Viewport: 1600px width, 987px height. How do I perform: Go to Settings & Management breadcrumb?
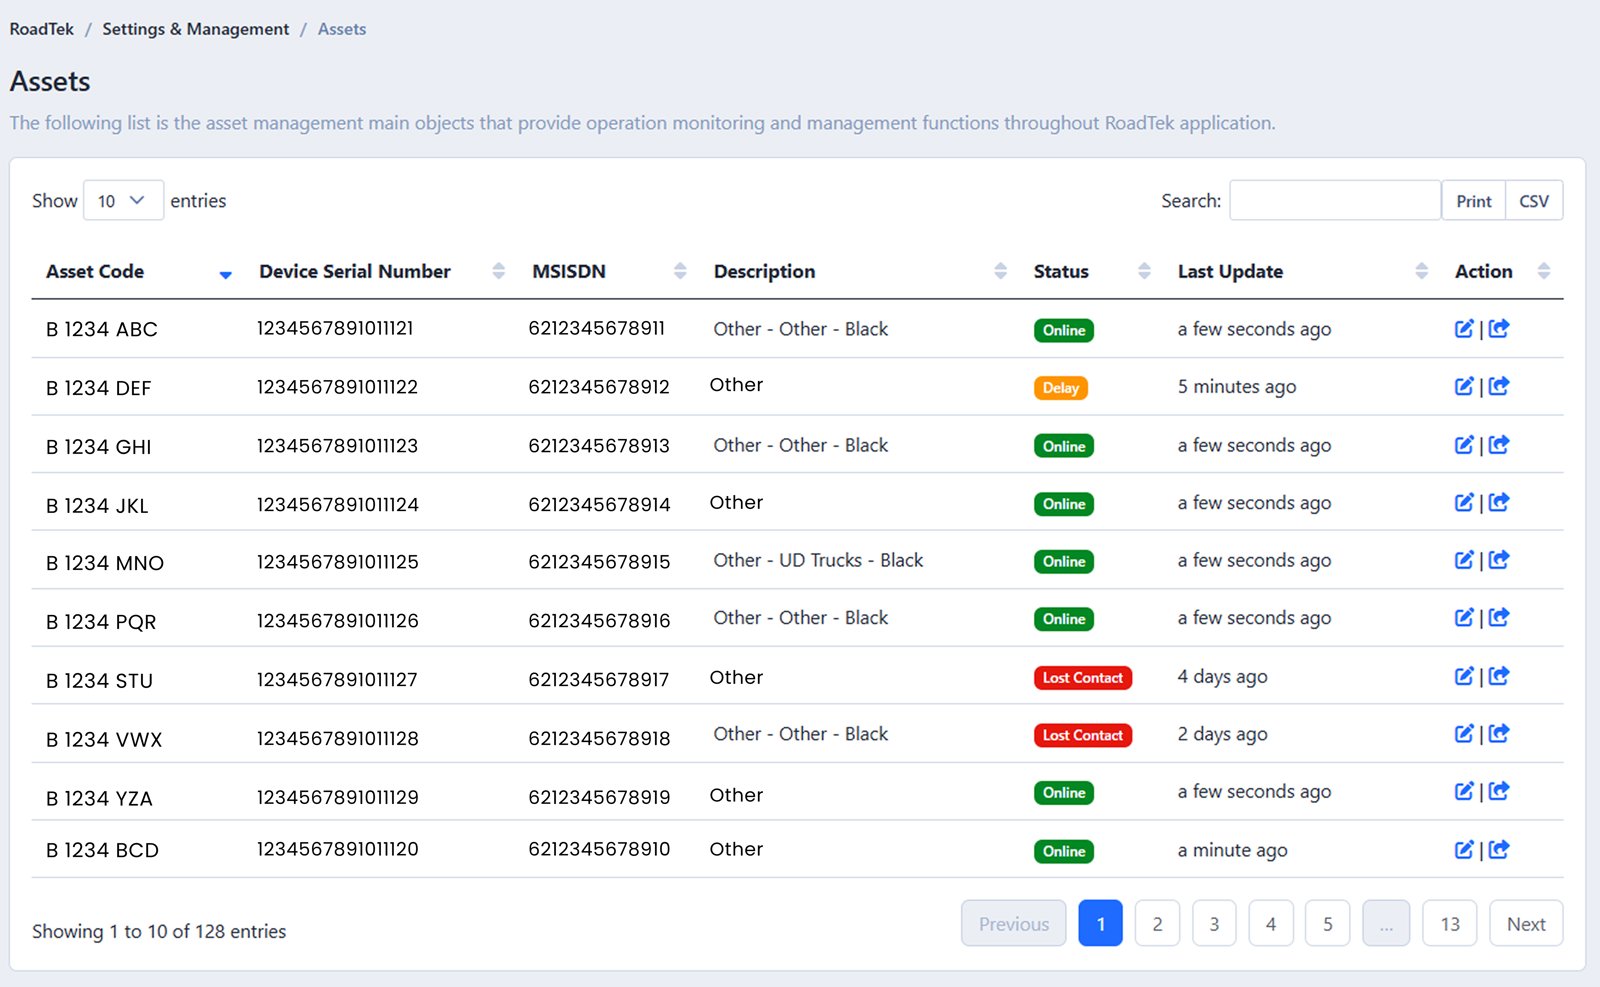(195, 29)
